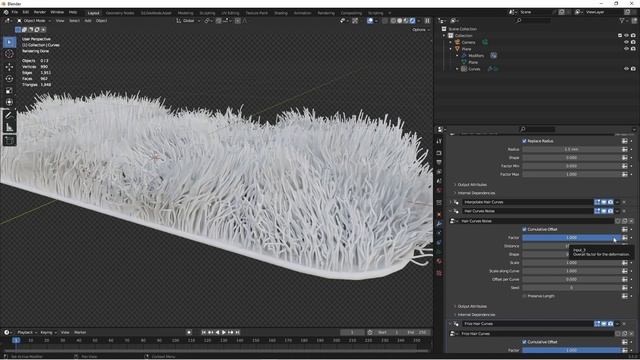Image resolution: width=640 pixels, height=360 pixels.
Task: Open the Modifier properties tab (wrench icon)
Action: tap(439, 223)
